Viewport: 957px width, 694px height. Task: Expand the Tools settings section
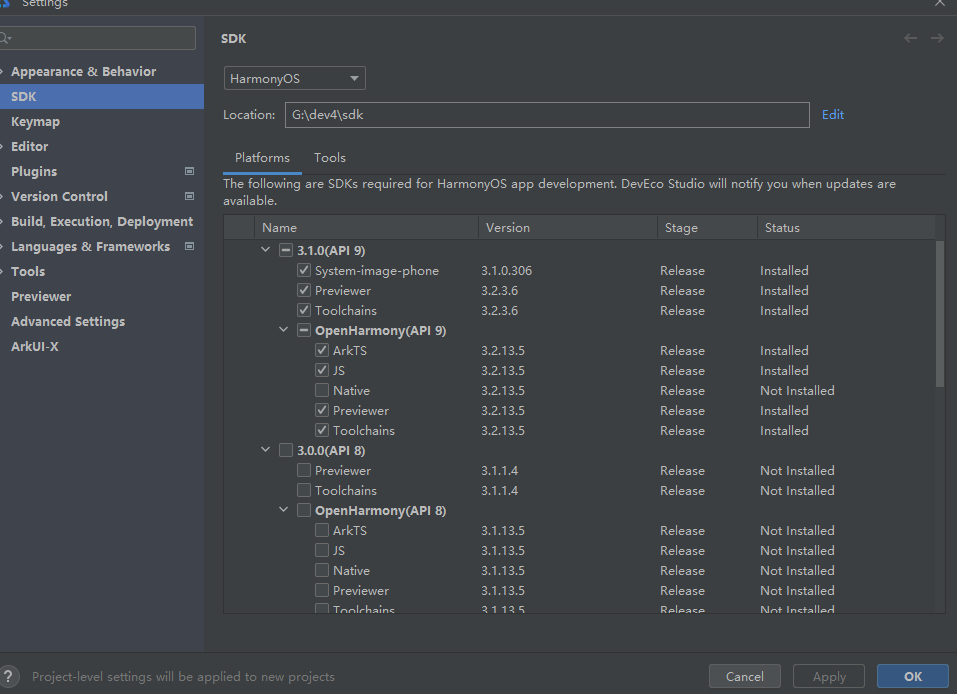2,272
